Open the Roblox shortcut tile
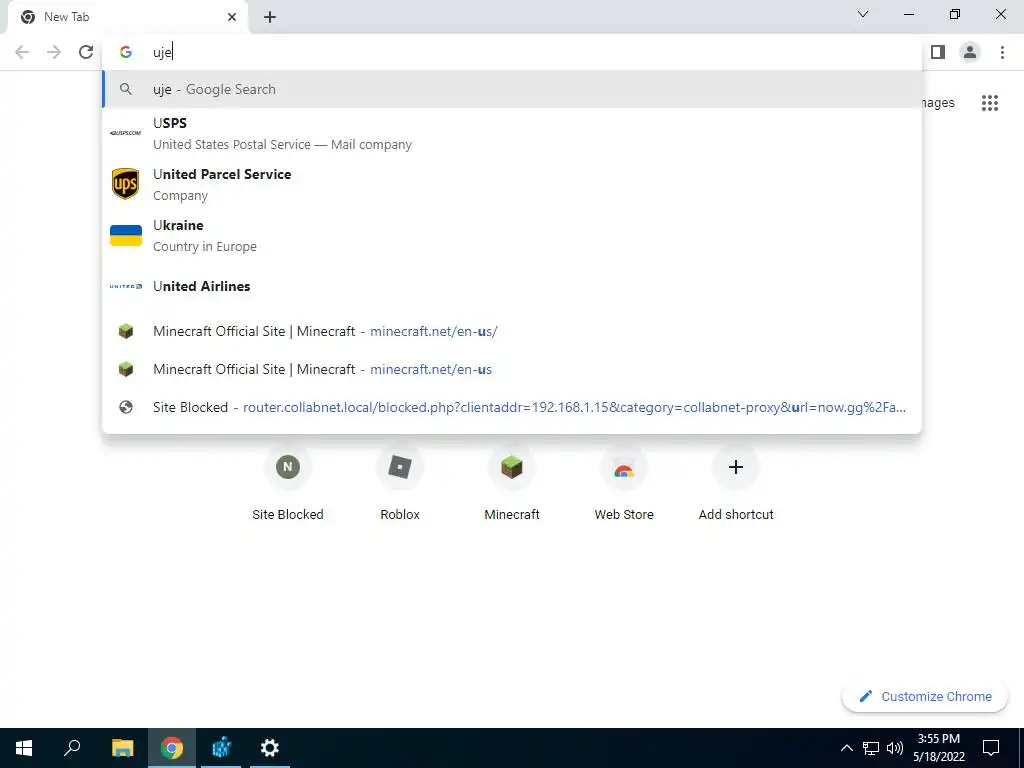This screenshot has height=768, width=1024. (400, 483)
